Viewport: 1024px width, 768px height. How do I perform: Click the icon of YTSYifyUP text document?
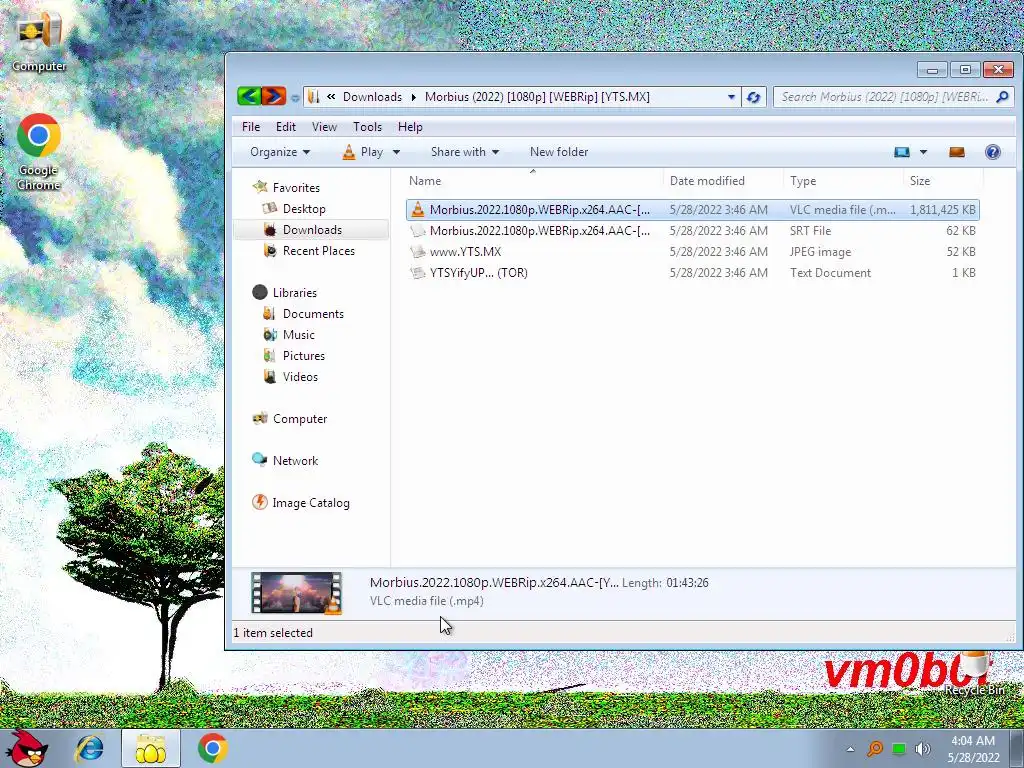(x=418, y=272)
